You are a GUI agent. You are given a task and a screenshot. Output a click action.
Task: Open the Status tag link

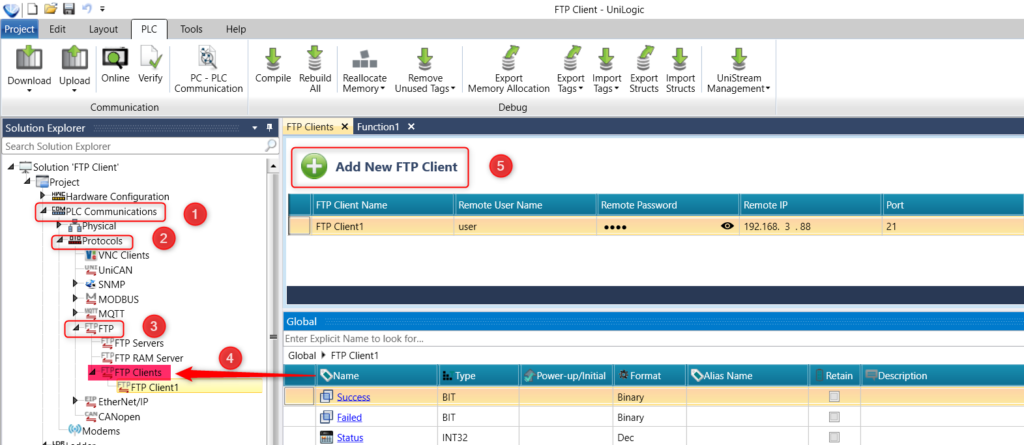(x=350, y=437)
